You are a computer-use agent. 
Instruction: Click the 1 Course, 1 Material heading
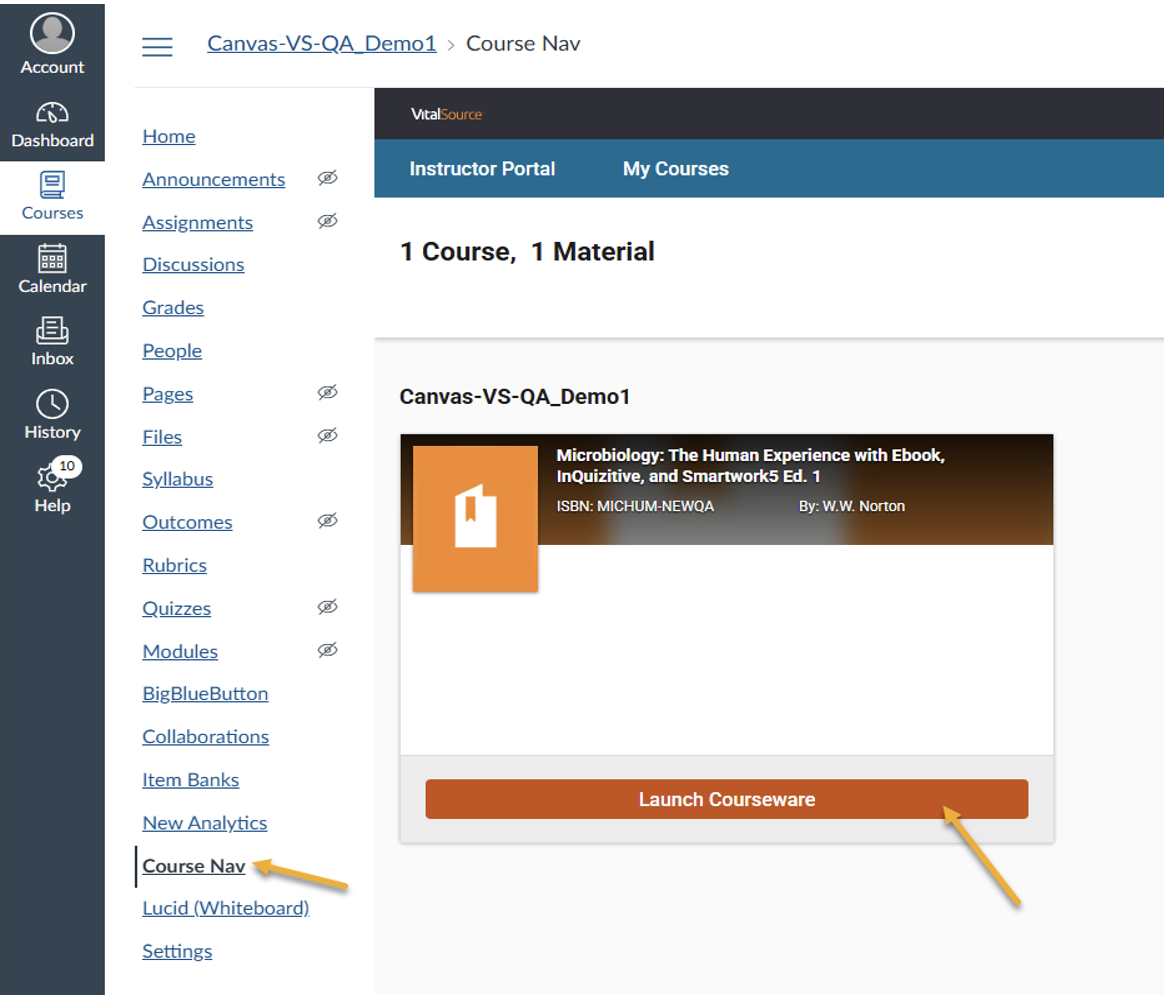point(527,252)
